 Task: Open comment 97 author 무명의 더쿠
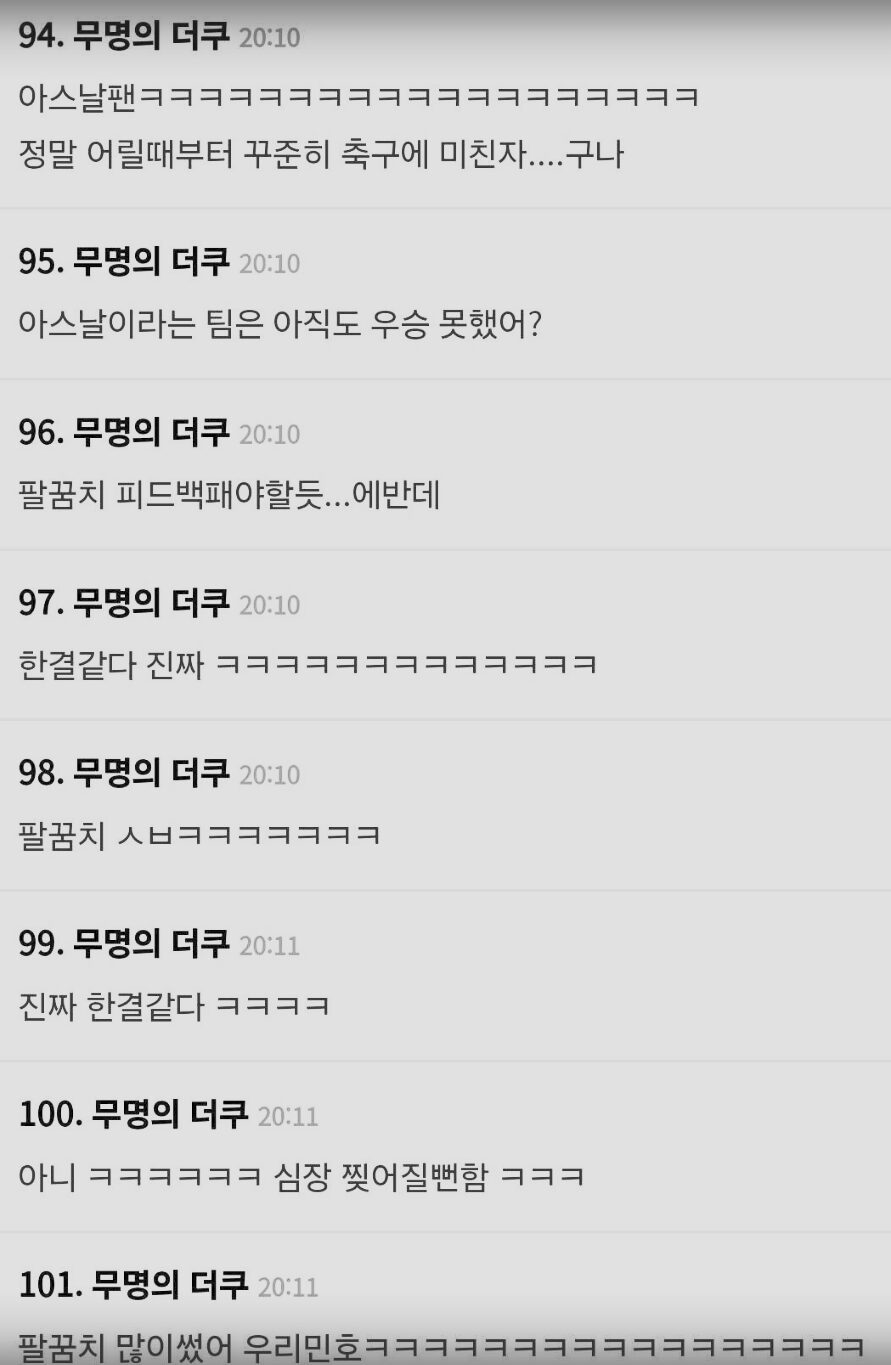coord(151,603)
